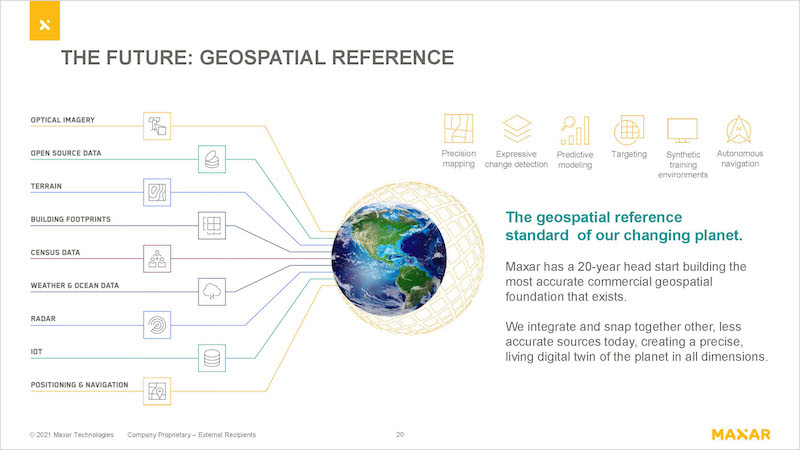Click the IoT database icon

tap(212, 358)
